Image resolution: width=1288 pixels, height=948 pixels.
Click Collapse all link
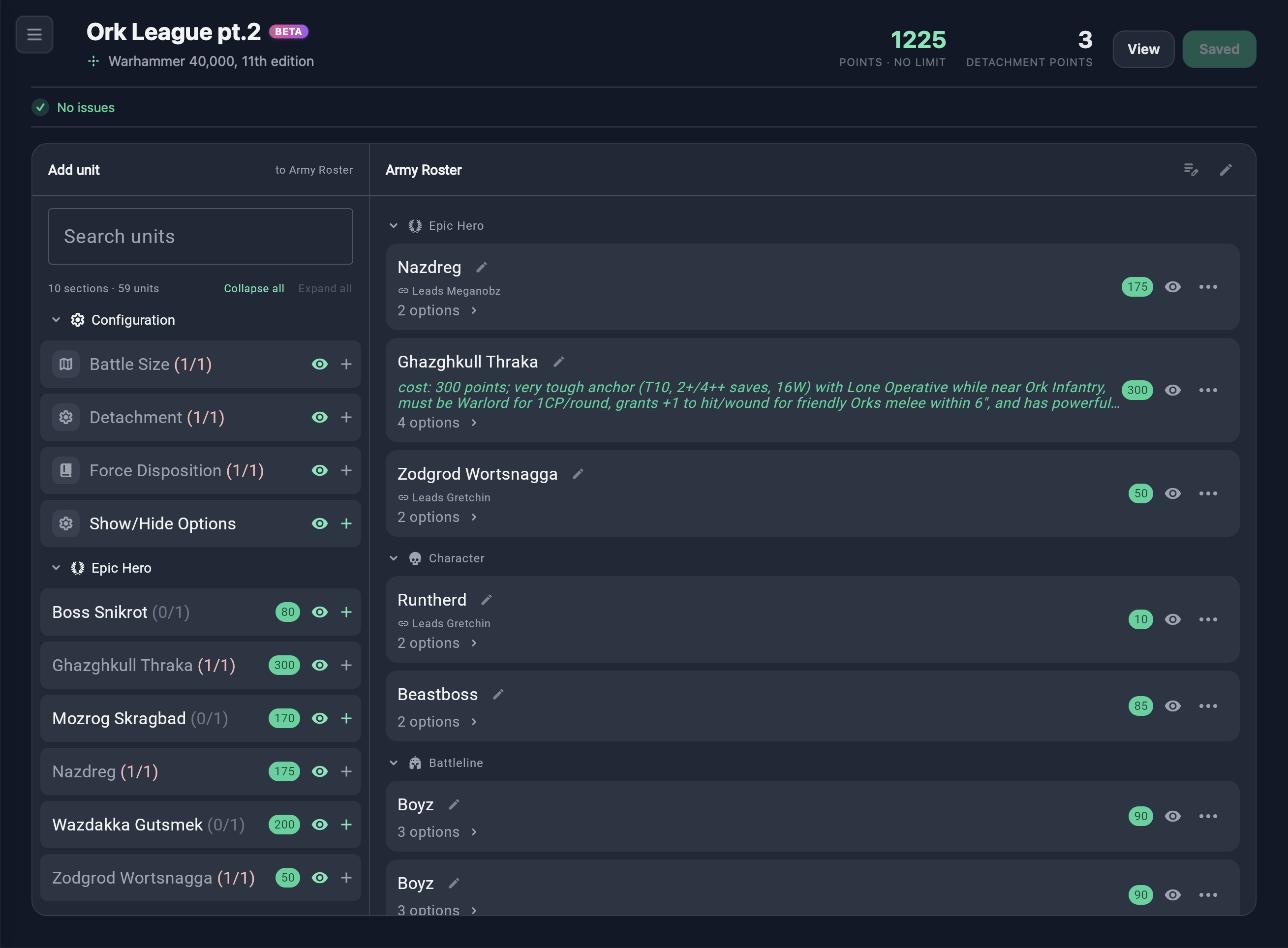[x=254, y=288]
